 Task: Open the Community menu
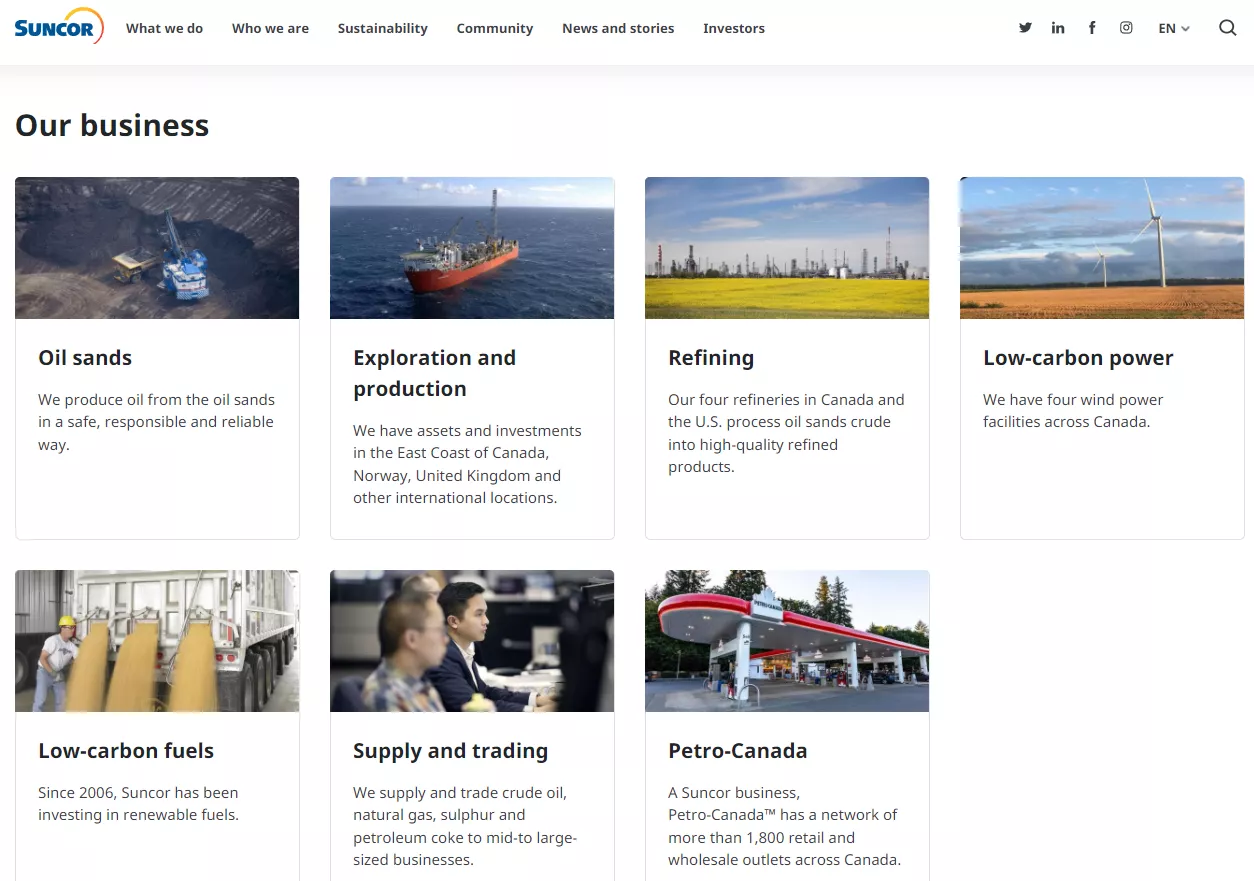(x=495, y=28)
